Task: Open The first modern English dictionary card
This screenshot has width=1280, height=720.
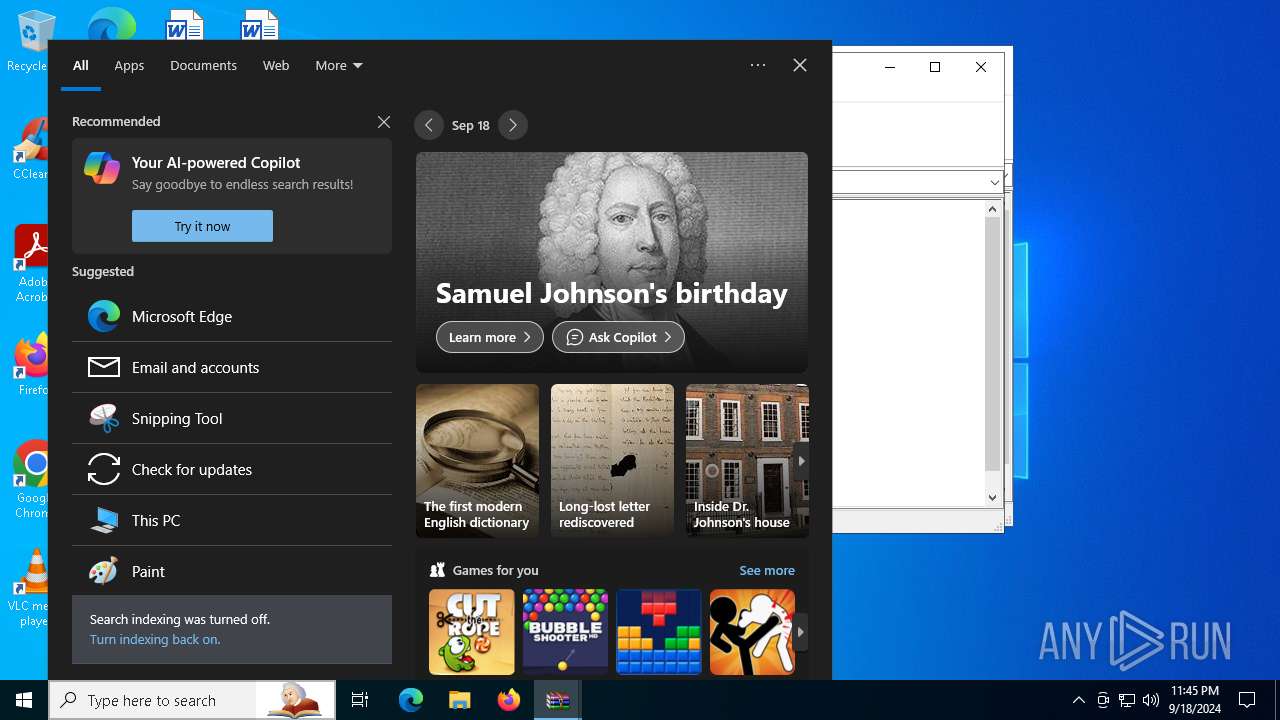Action: (x=477, y=461)
